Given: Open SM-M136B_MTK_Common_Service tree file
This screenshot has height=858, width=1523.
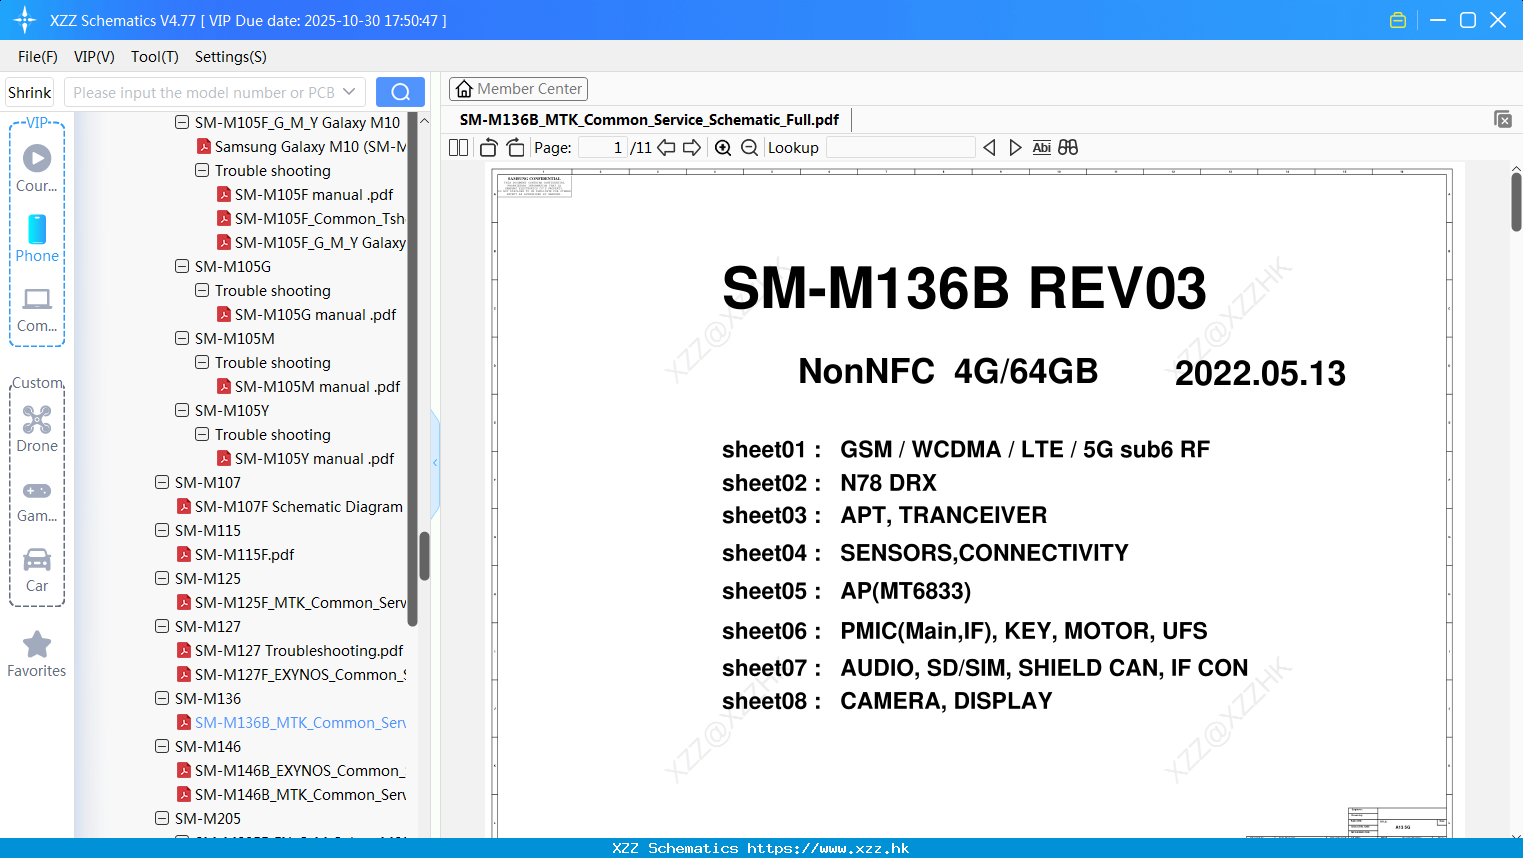Looking at the screenshot, I should (291, 723).
